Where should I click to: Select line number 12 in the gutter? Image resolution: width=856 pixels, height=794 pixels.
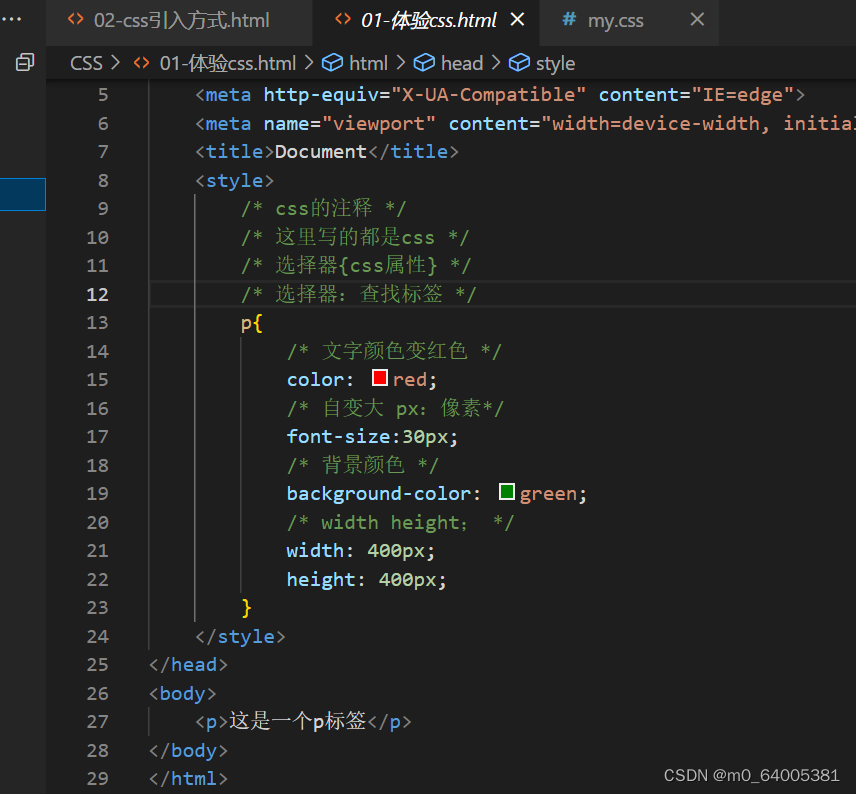pos(96,294)
